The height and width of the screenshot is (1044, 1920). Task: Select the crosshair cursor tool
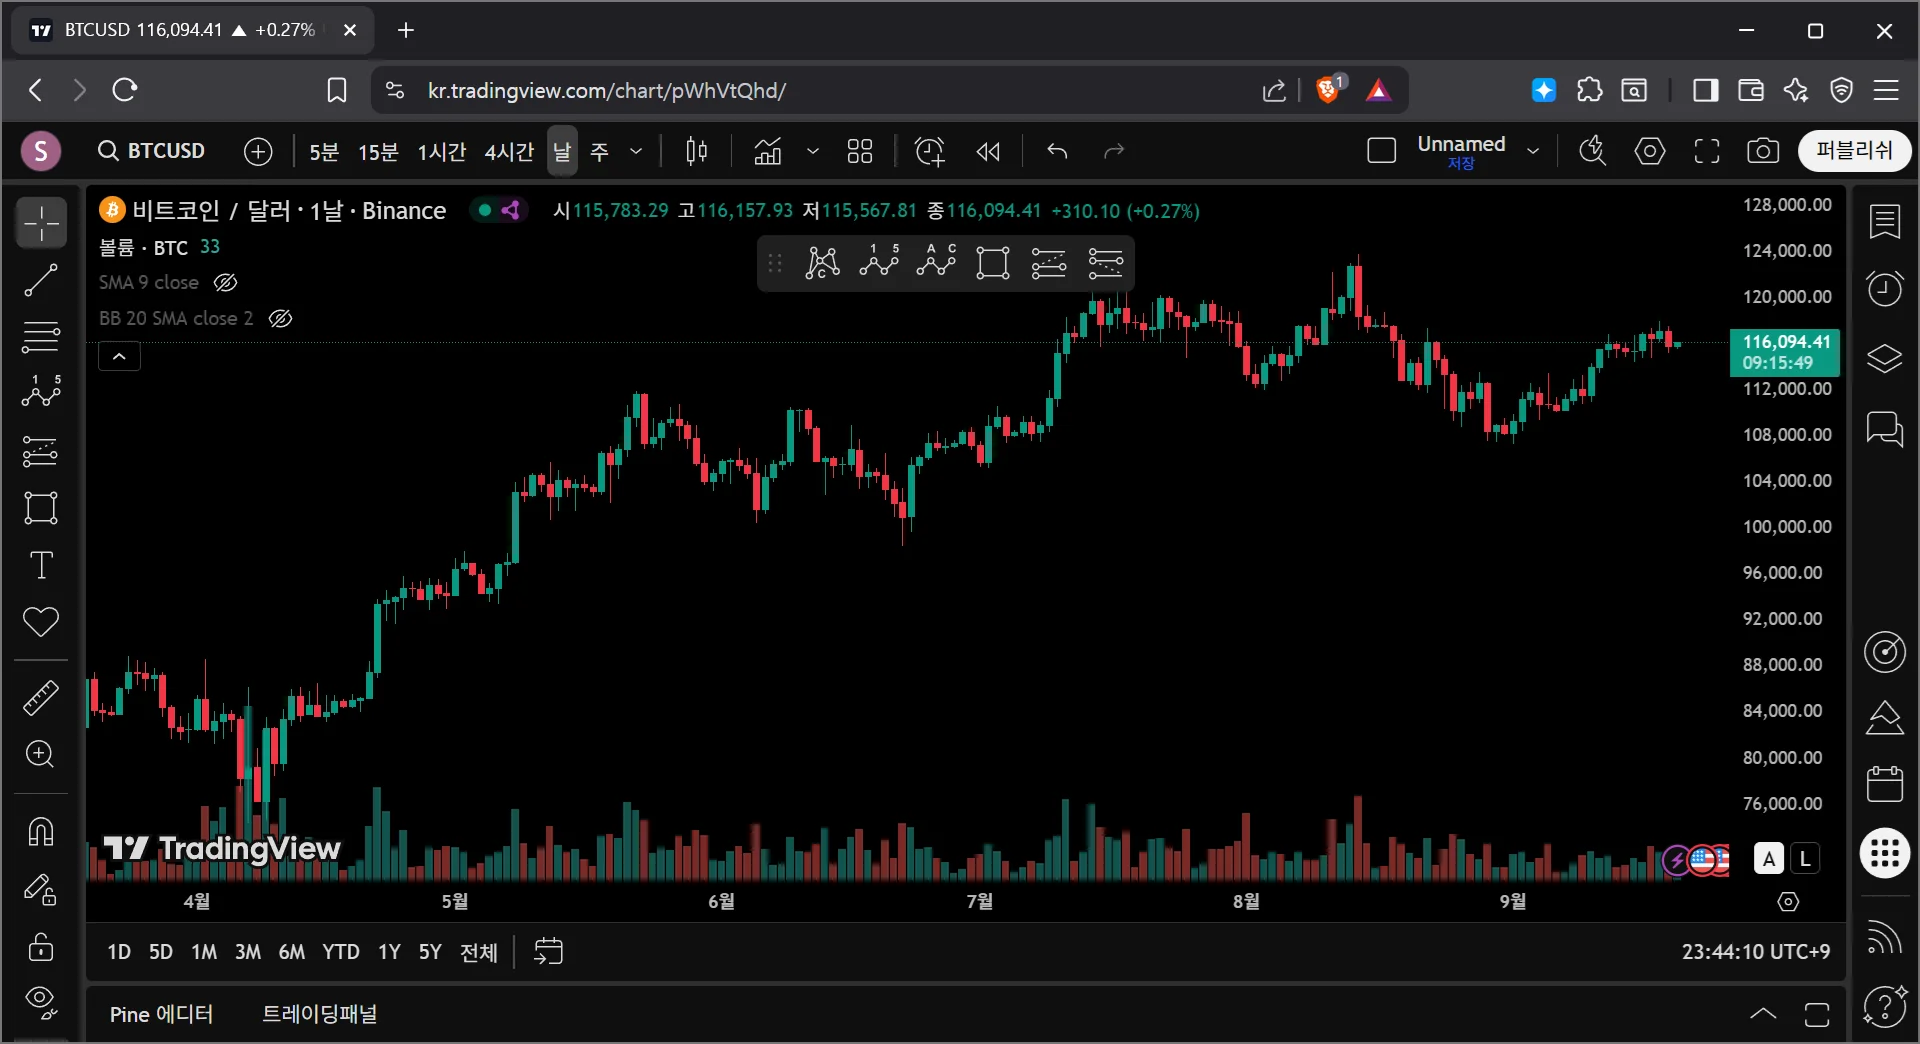coord(41,223)
